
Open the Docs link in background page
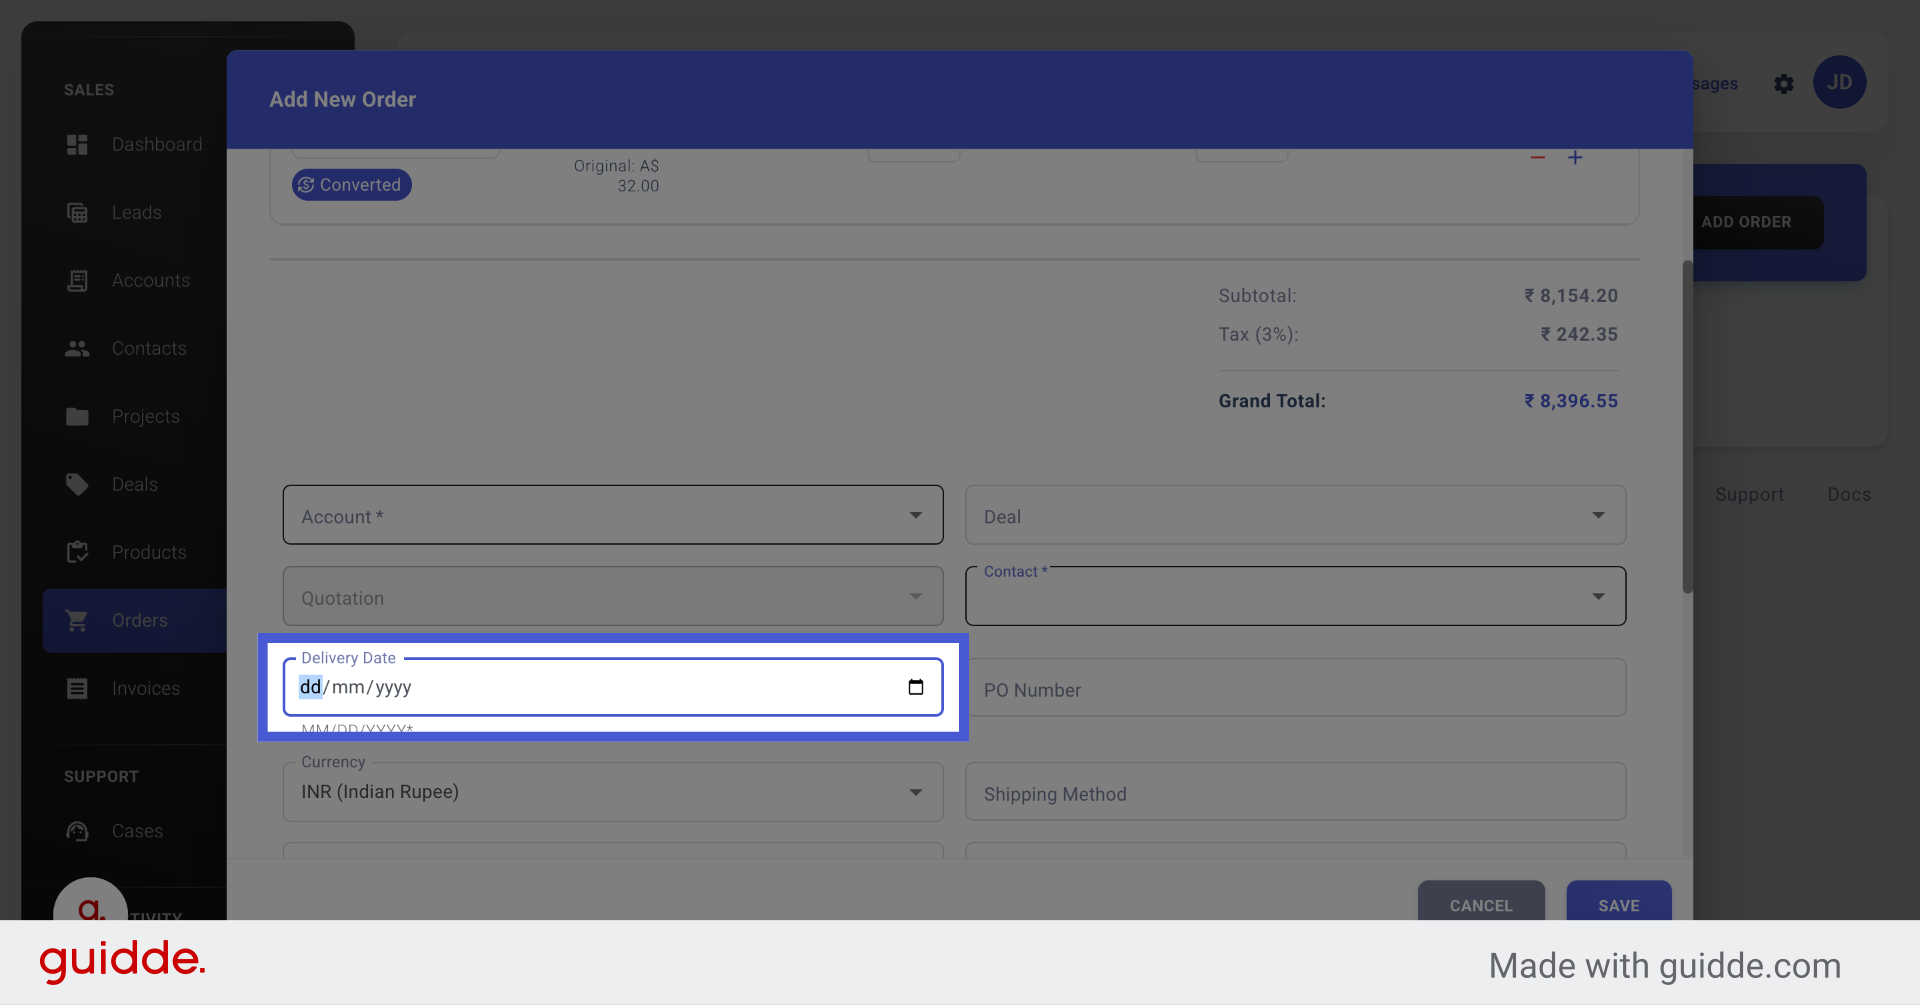tap(1849, 495)
